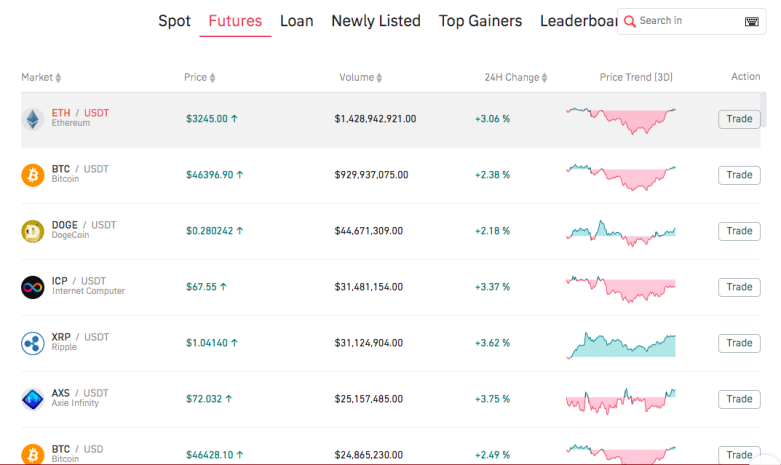The width and height of the screenshot is (781, 465).
Task: Click the price $3245.00
Action: pyautogui.click(x=207, y=119)
